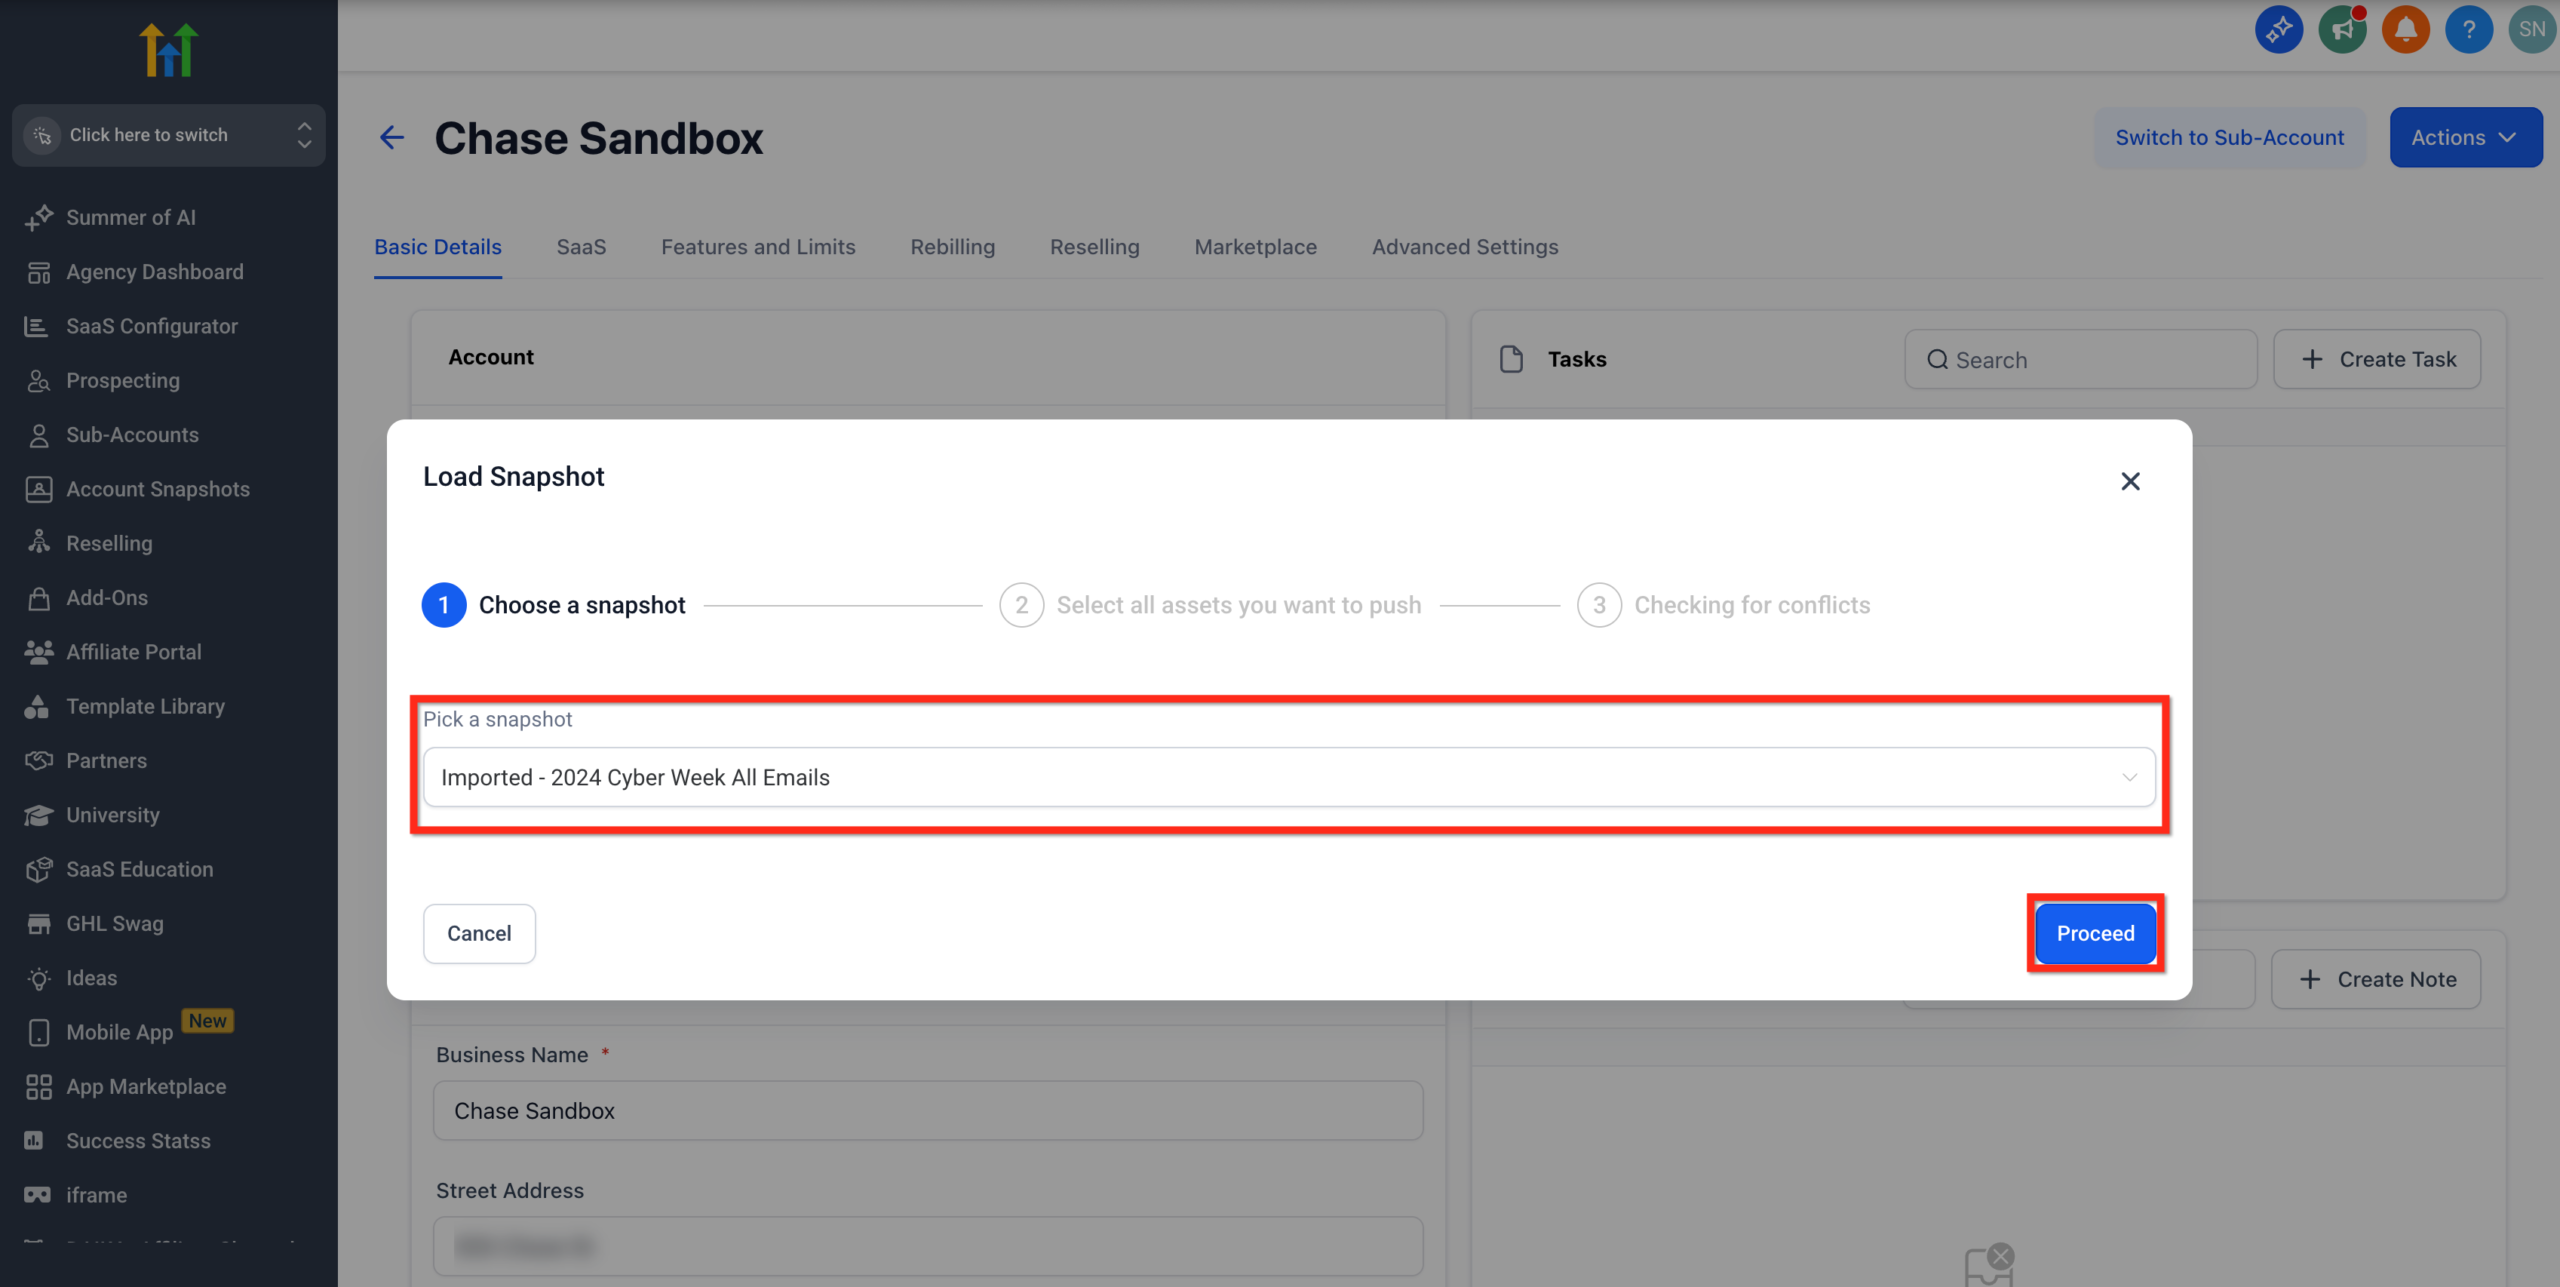
Task: Open the notifications bell icon
Action: coord(2405,29)
